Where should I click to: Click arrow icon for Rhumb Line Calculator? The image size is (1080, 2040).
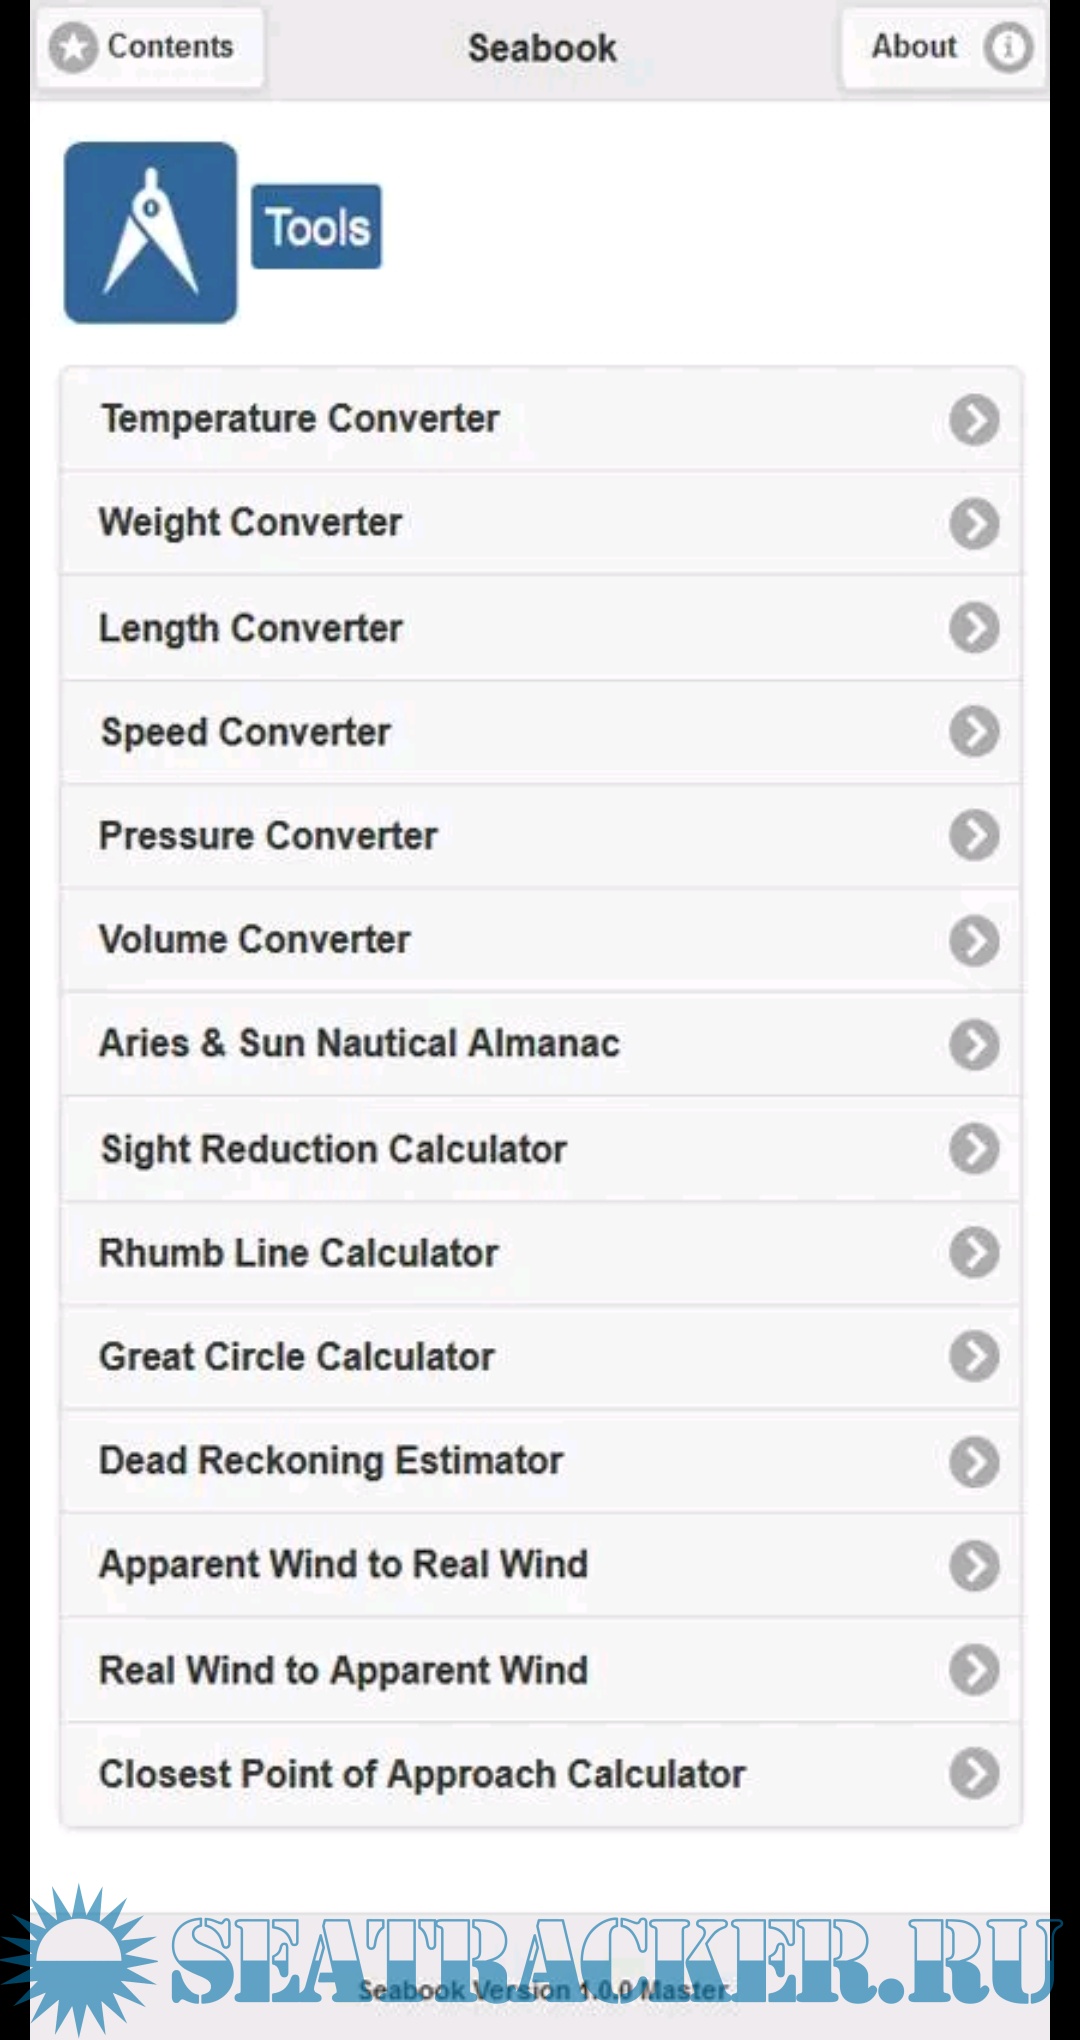(974, 1253)
